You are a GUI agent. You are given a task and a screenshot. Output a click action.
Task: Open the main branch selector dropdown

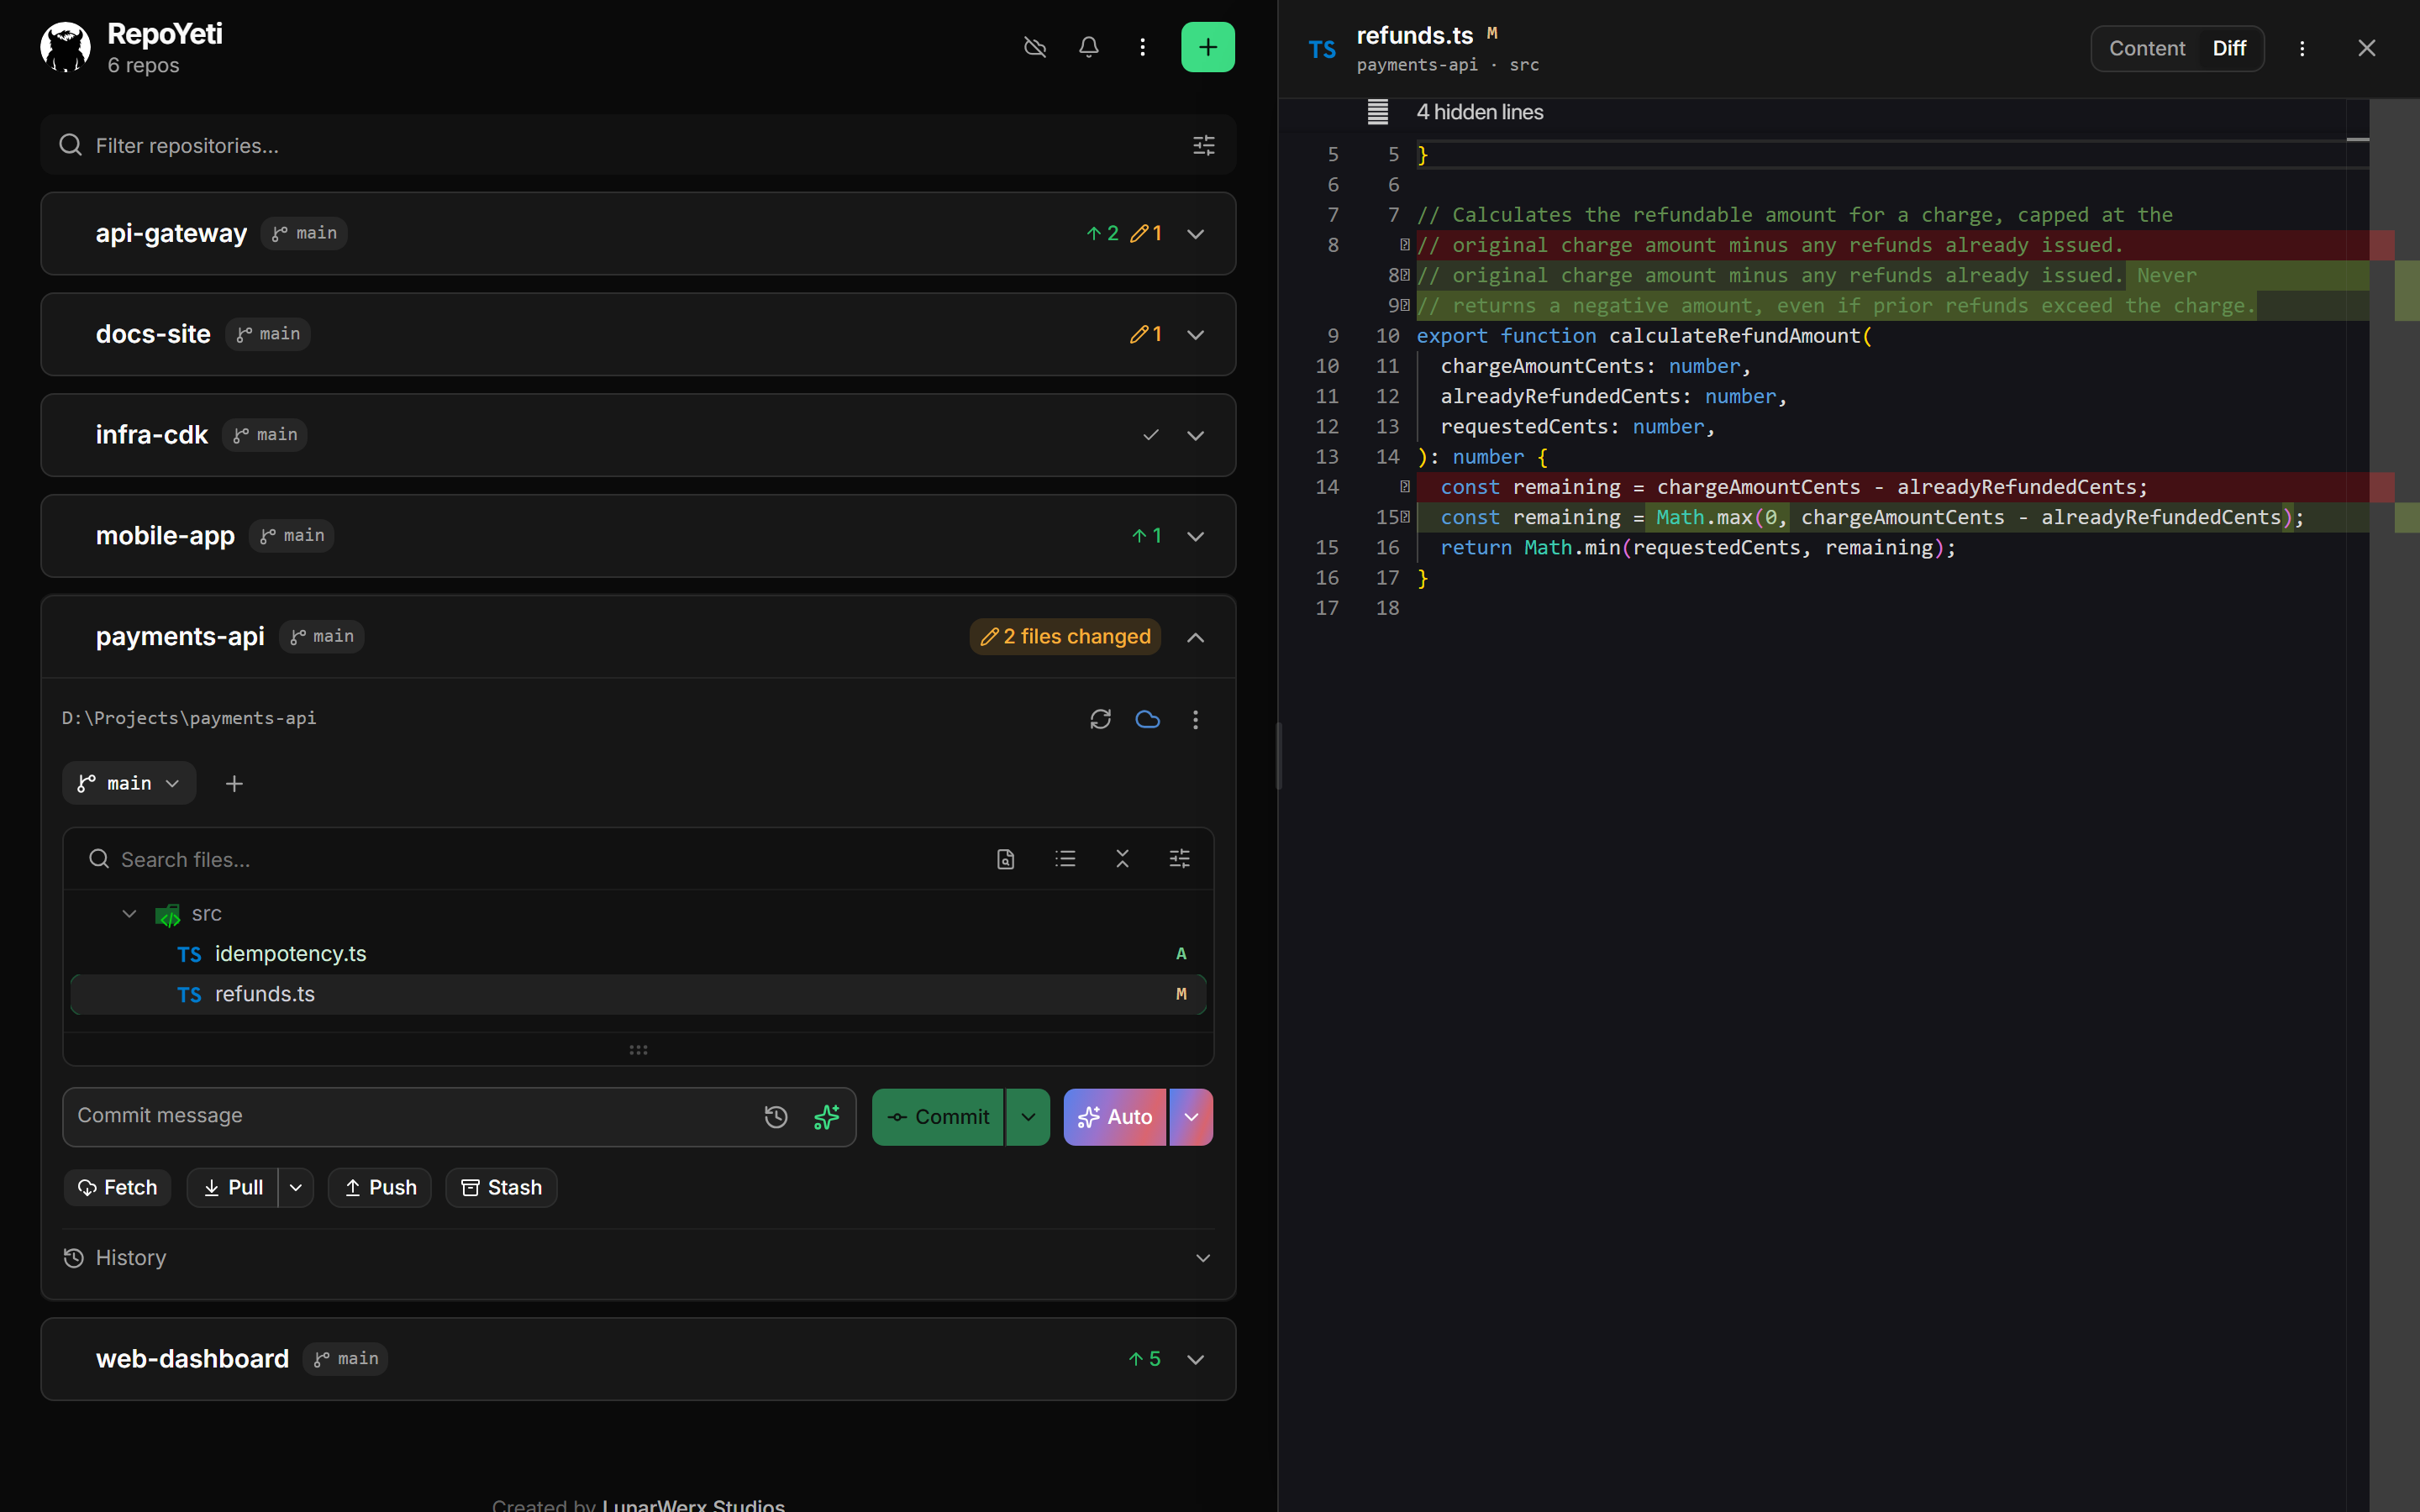pyautogui.click(x=129, y=783)
